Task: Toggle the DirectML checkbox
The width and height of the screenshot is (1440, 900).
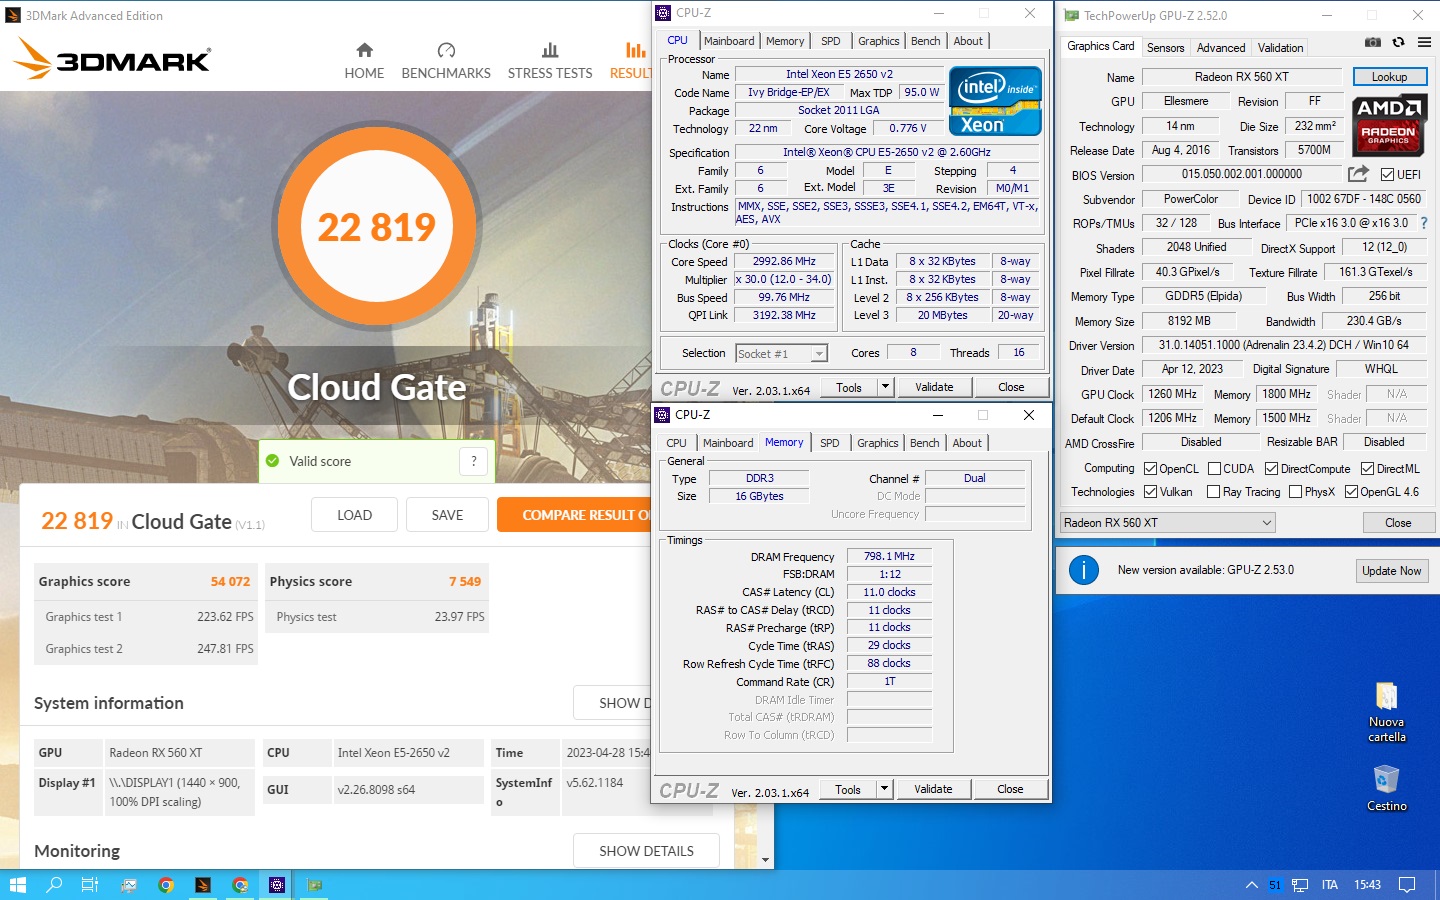Action: coord(1367,469)
